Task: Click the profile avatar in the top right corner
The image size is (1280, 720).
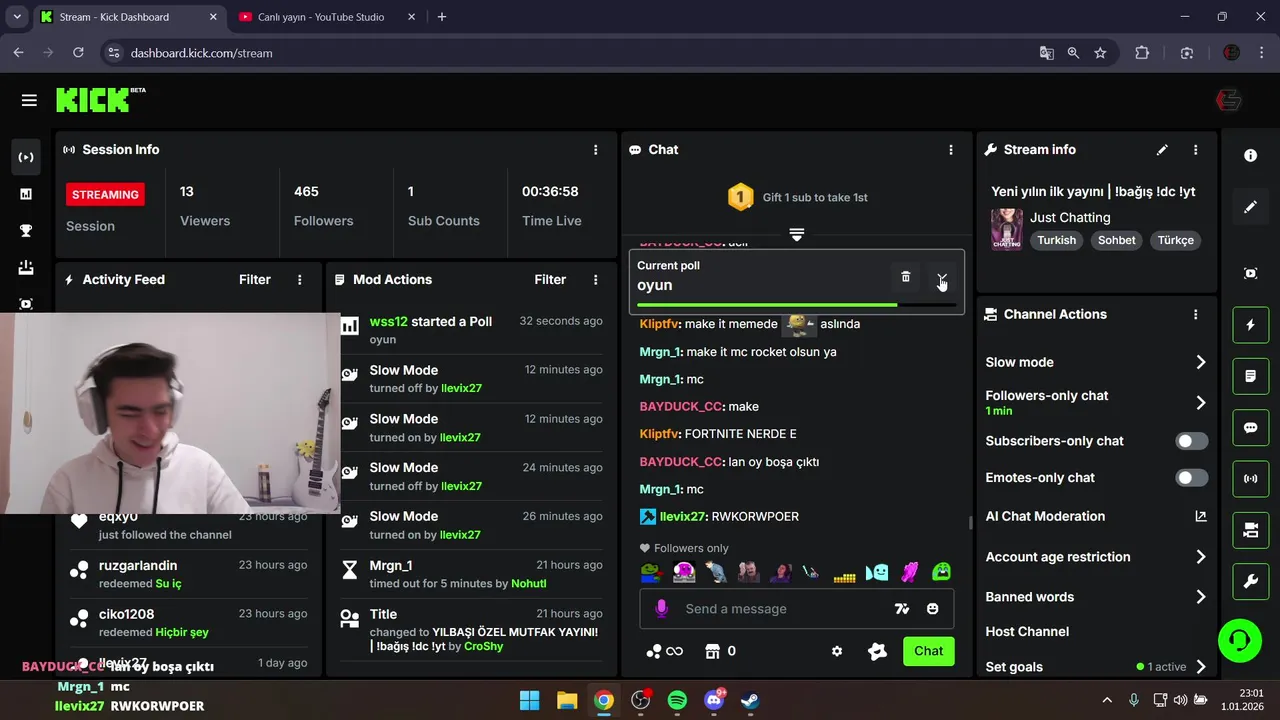Action: tap(1228, 100)
